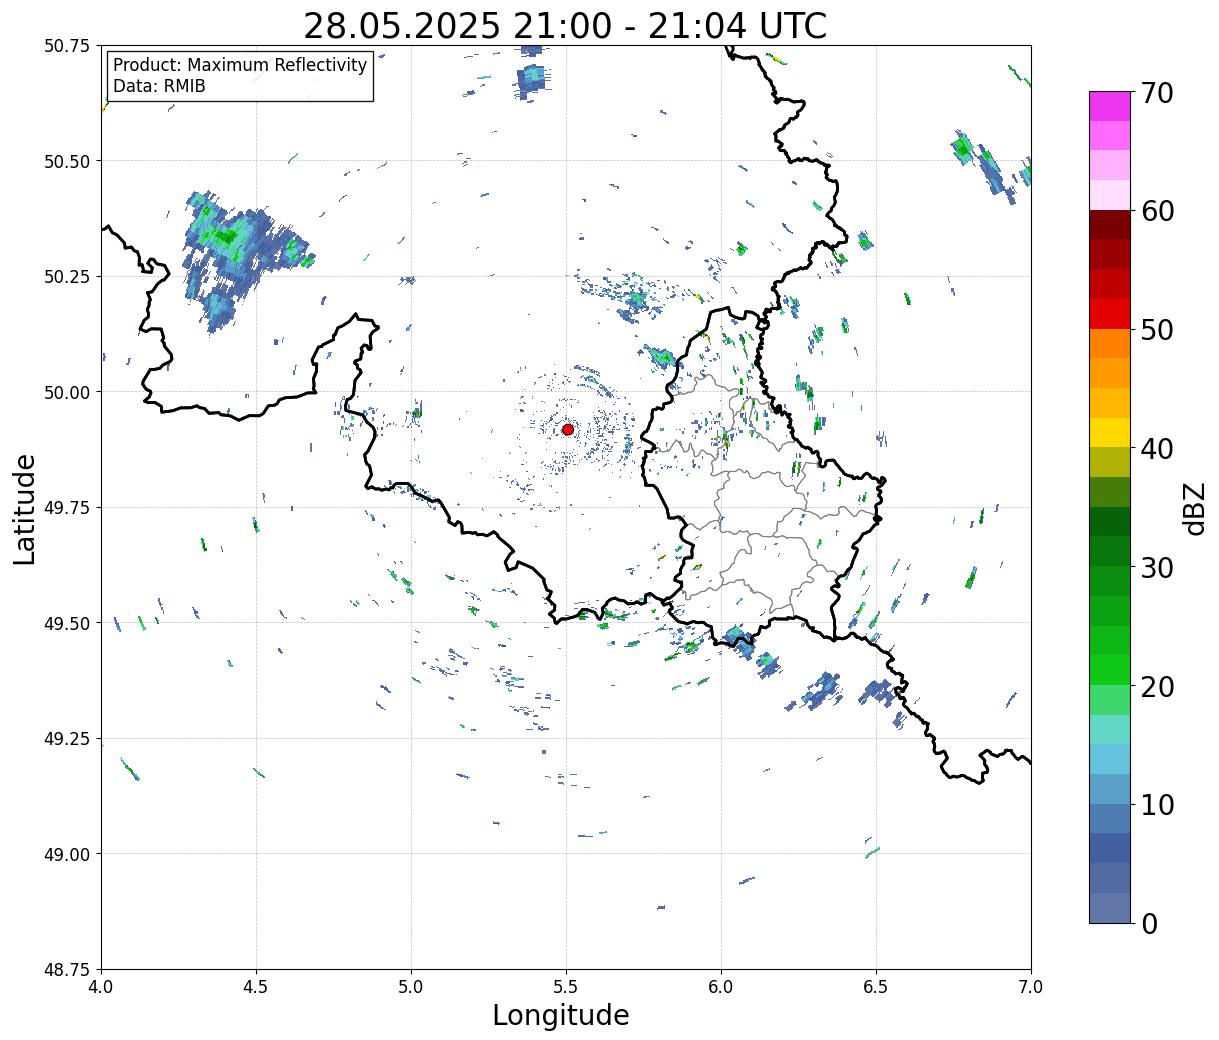Image resolution: width=1219 pixels, height=1040 pixels.
Task: Click the 'dBZ' colorbar label
Action: (1194, 508)
